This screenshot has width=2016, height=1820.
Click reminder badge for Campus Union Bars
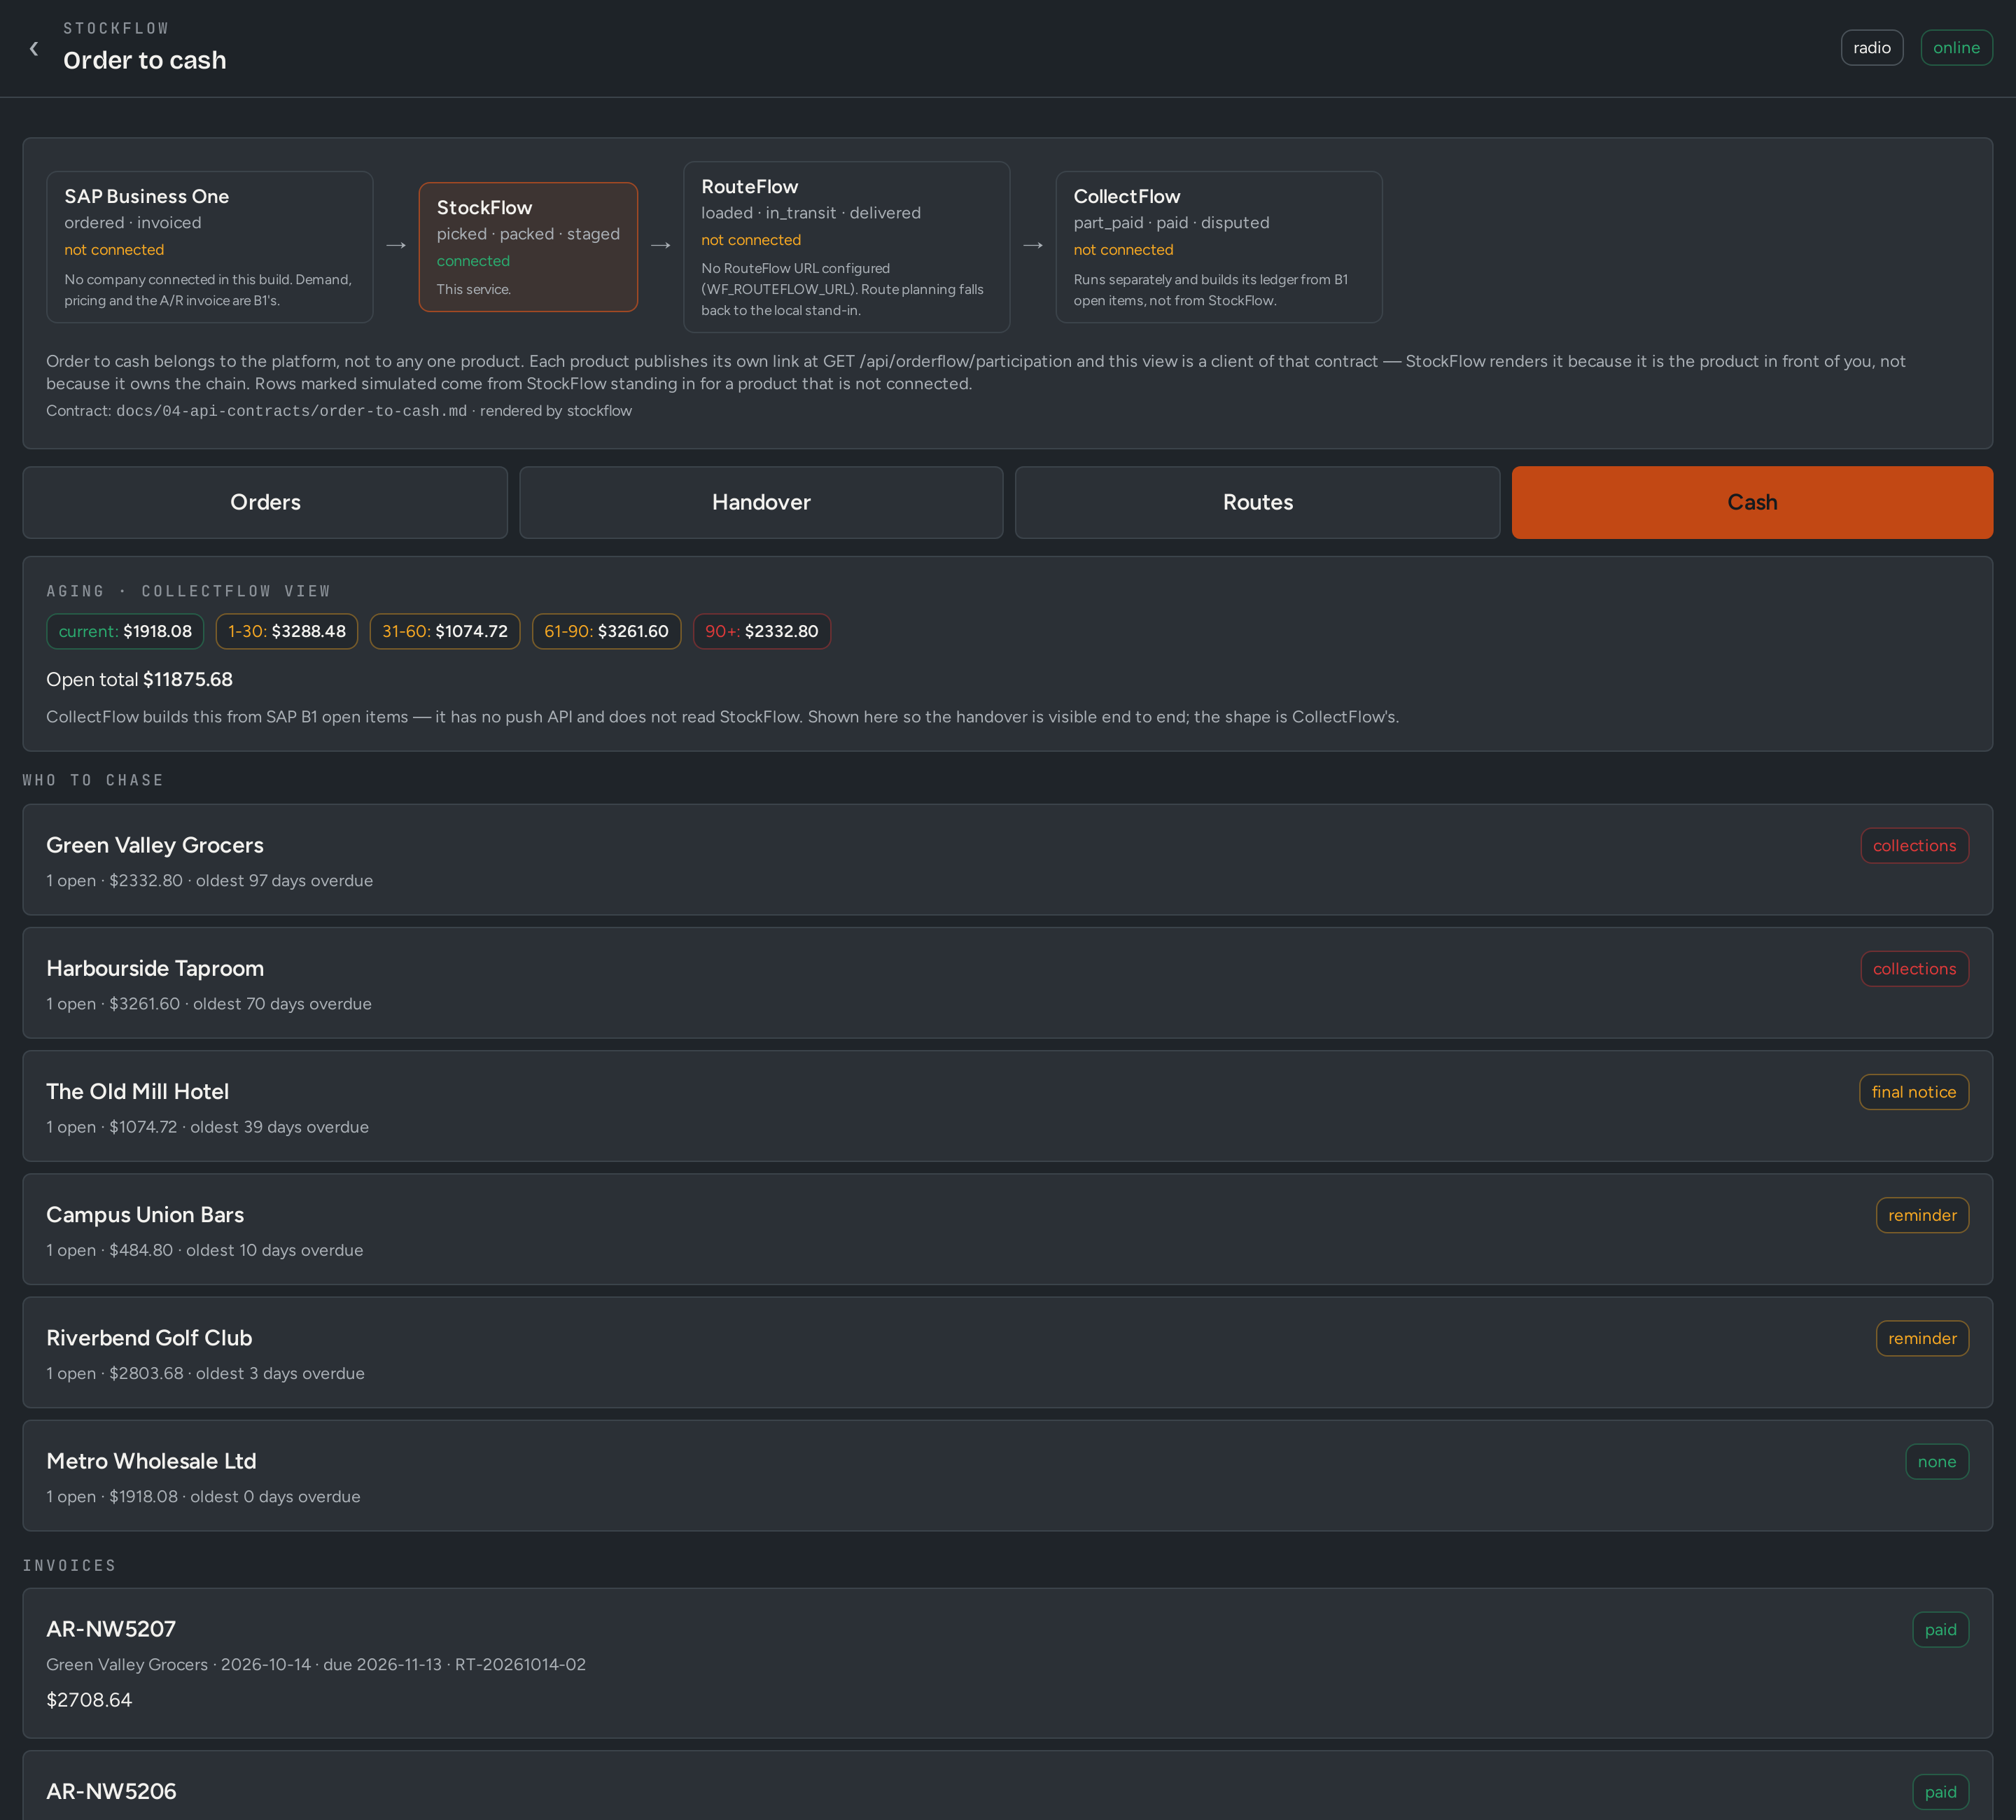[1922, 1215]
